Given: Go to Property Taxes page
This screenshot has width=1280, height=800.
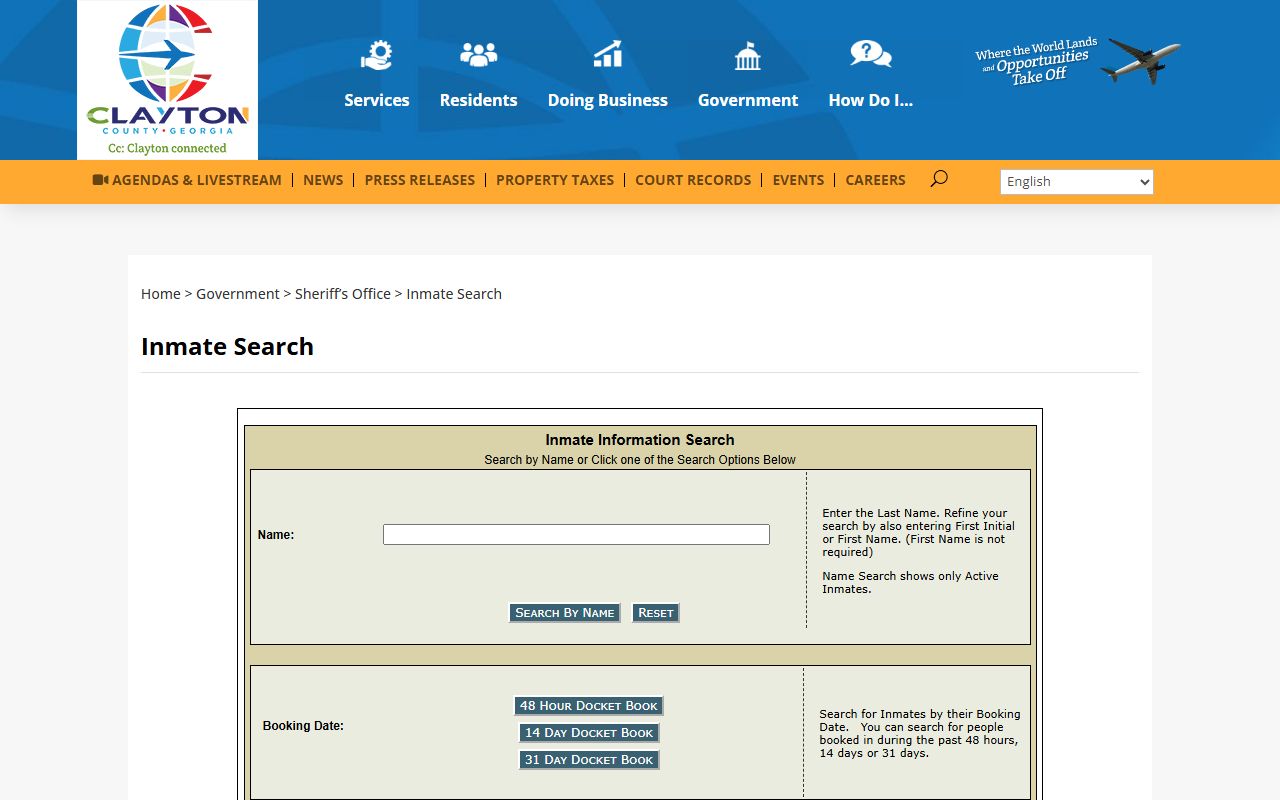Looking at the screenshot, I should [x=555, y=180].
